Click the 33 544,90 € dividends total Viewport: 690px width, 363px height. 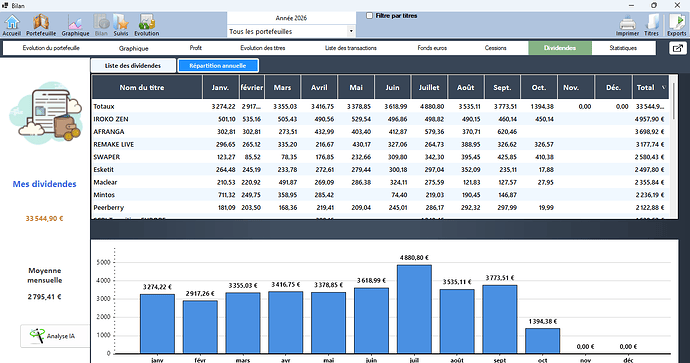[x=44, y=218]
